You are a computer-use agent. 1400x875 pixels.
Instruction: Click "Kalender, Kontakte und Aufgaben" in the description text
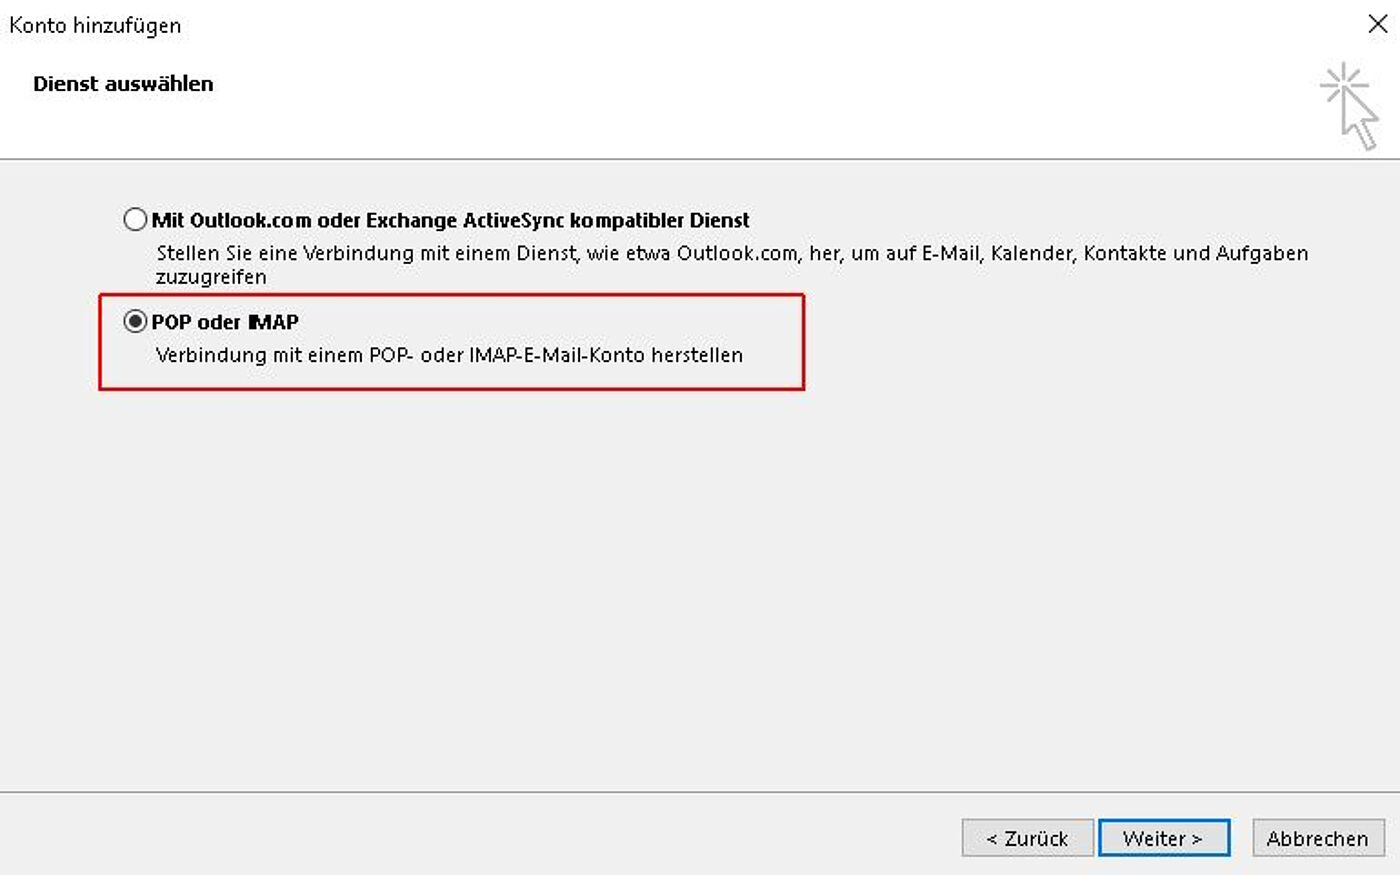pos(1149,253)
